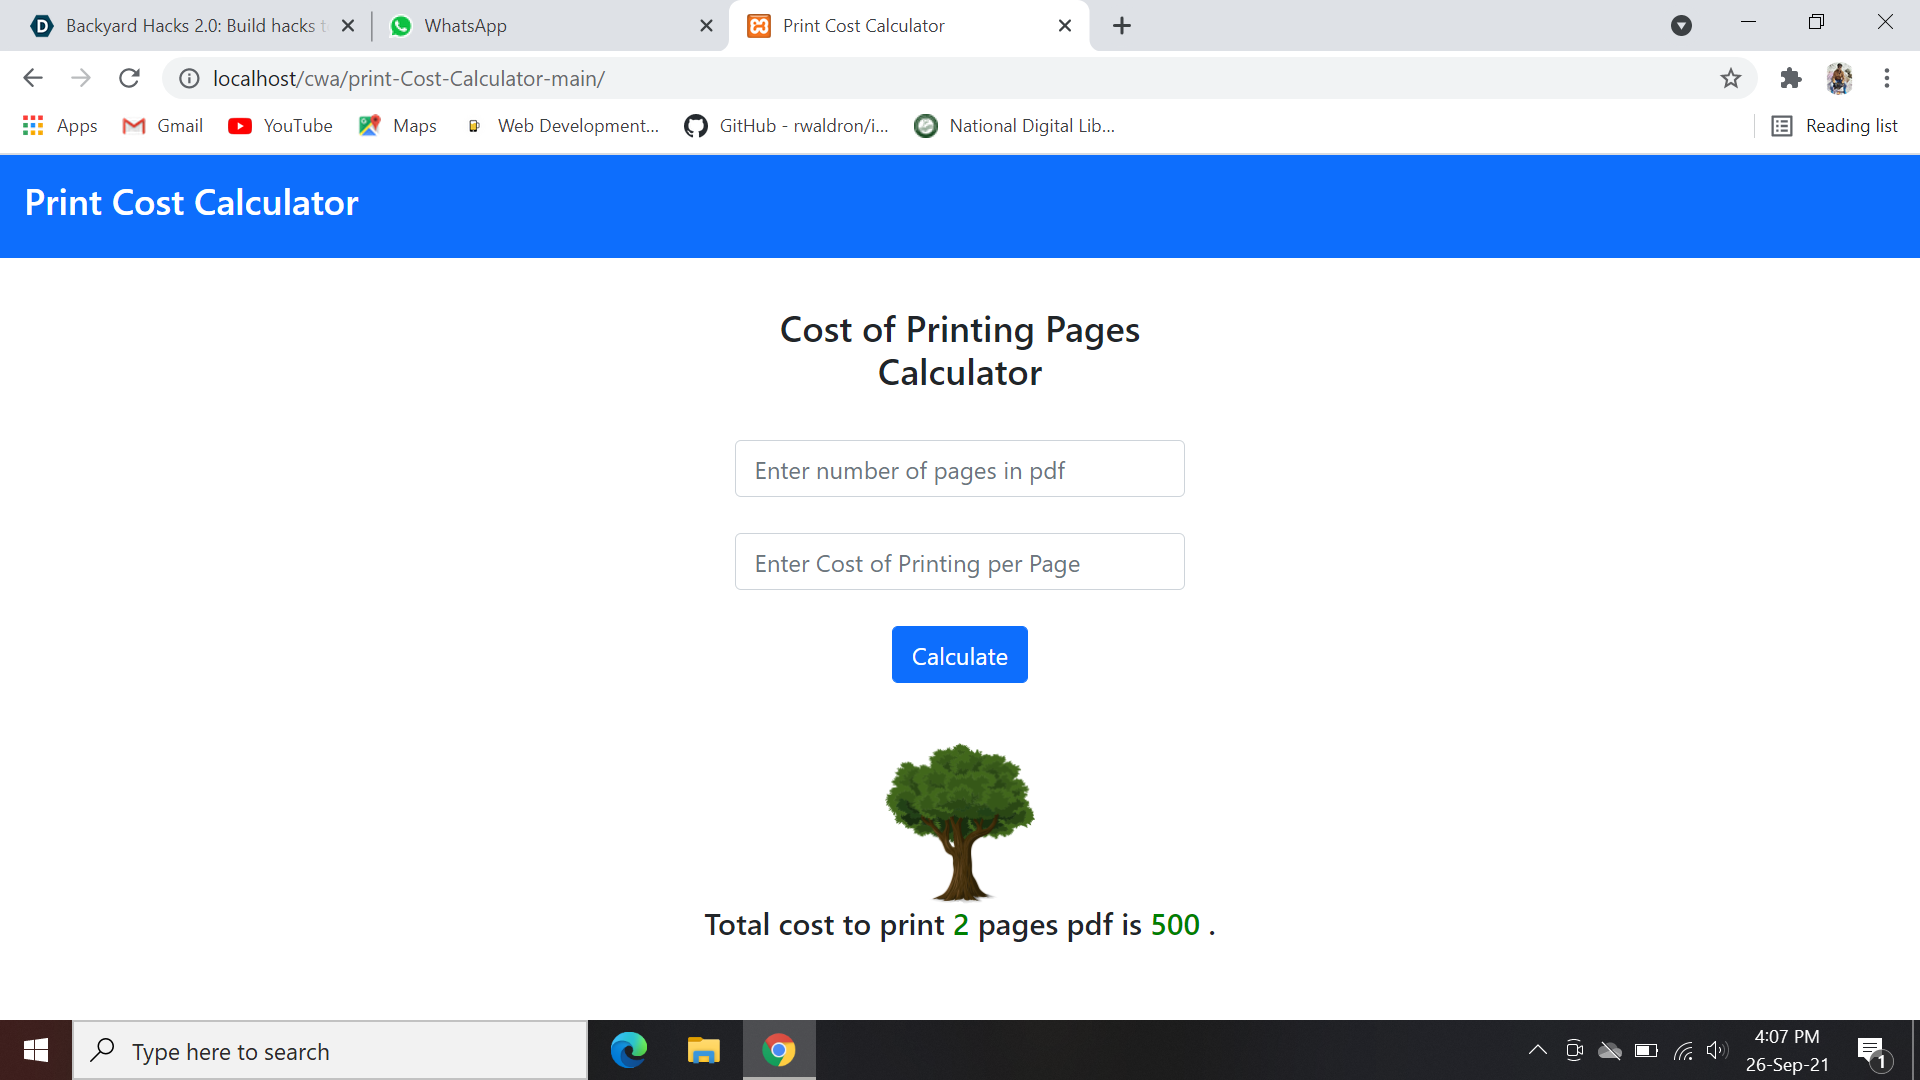Switch to the WhatsApp tab

point(465,26)
